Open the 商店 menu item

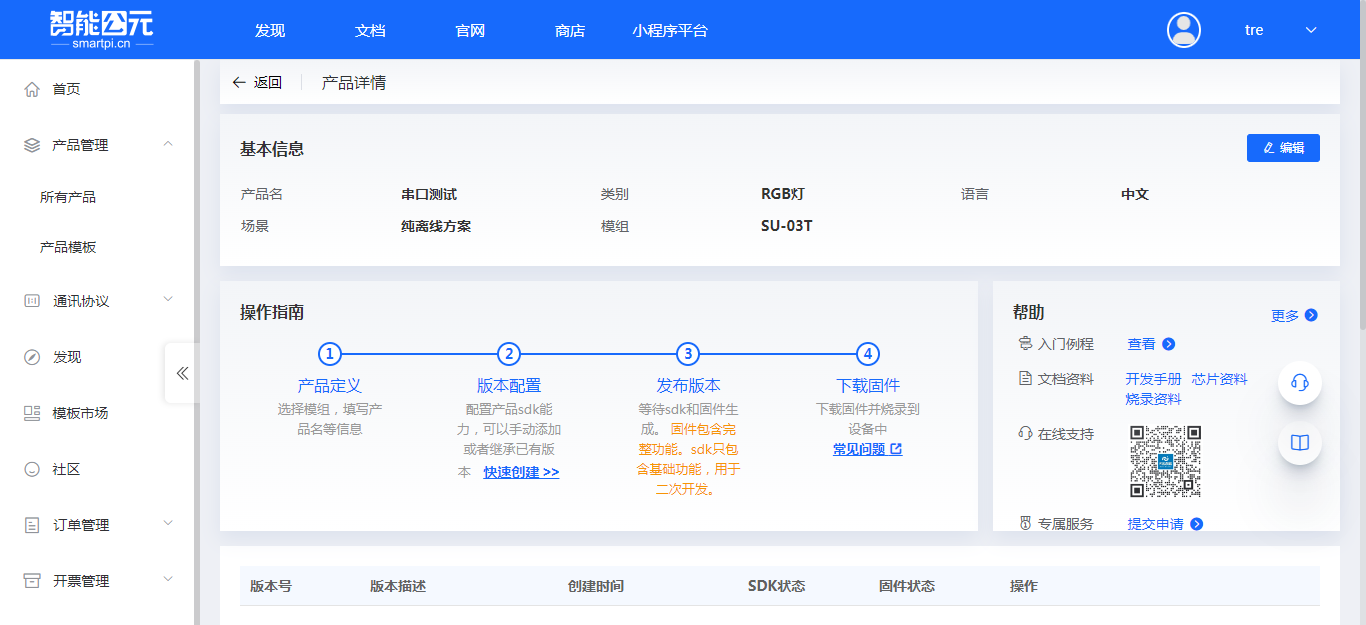pos(570,30)
